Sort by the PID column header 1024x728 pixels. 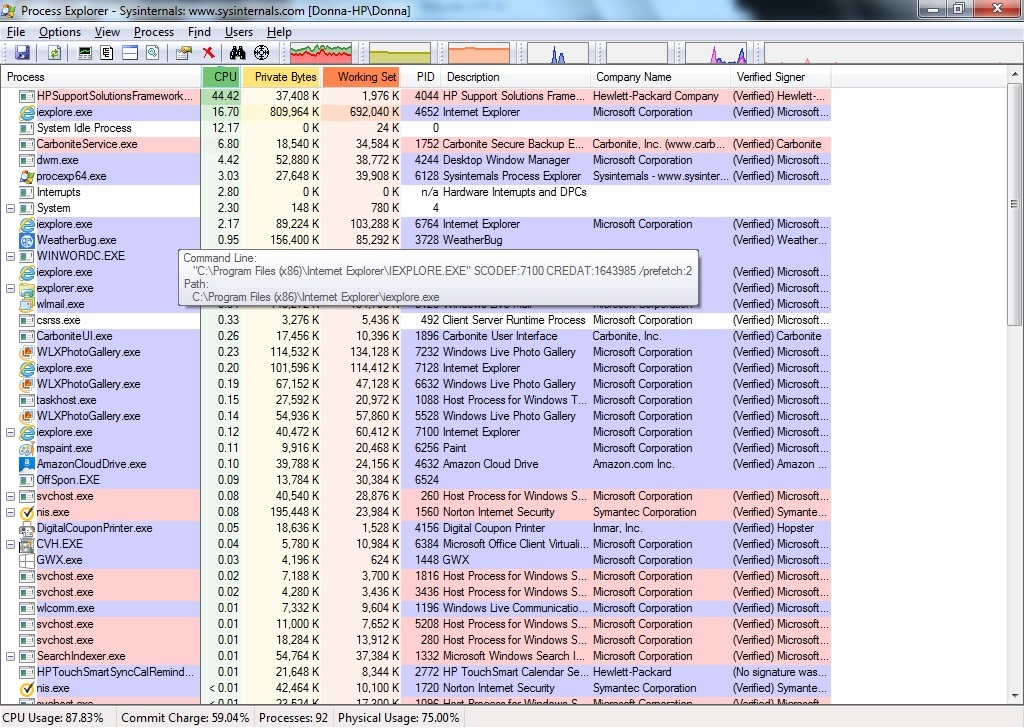tap(421, 77)
